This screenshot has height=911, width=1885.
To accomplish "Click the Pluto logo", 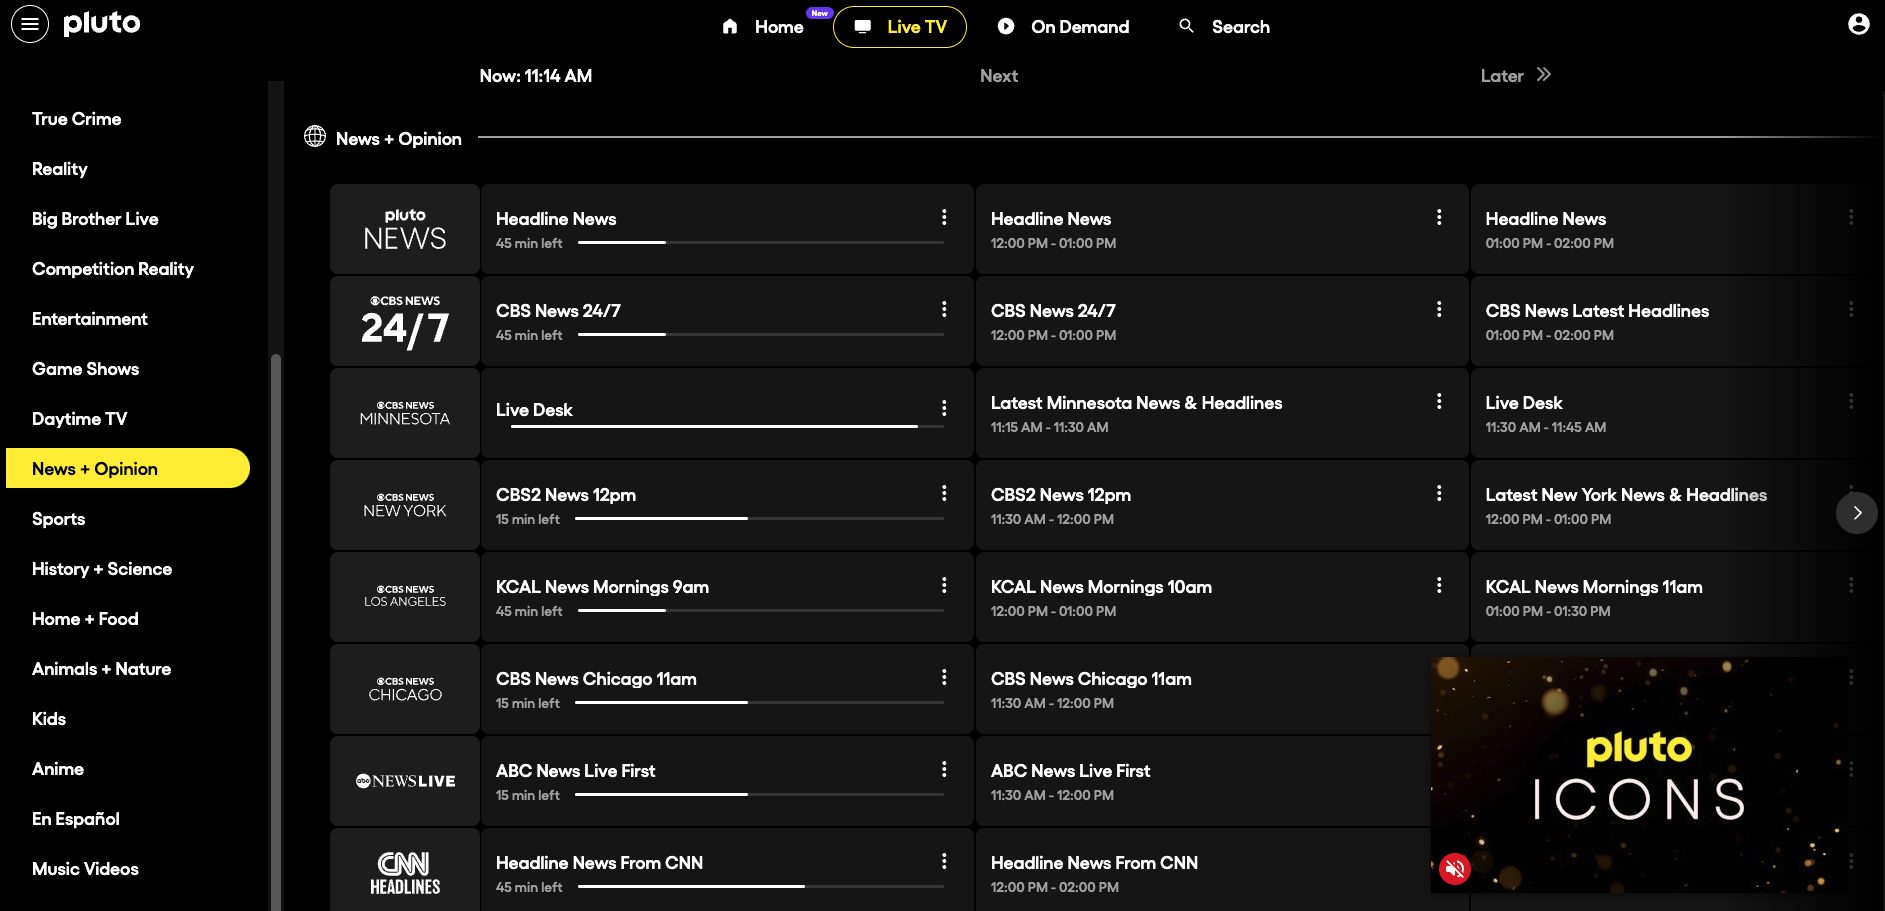I will pos(103,23).
